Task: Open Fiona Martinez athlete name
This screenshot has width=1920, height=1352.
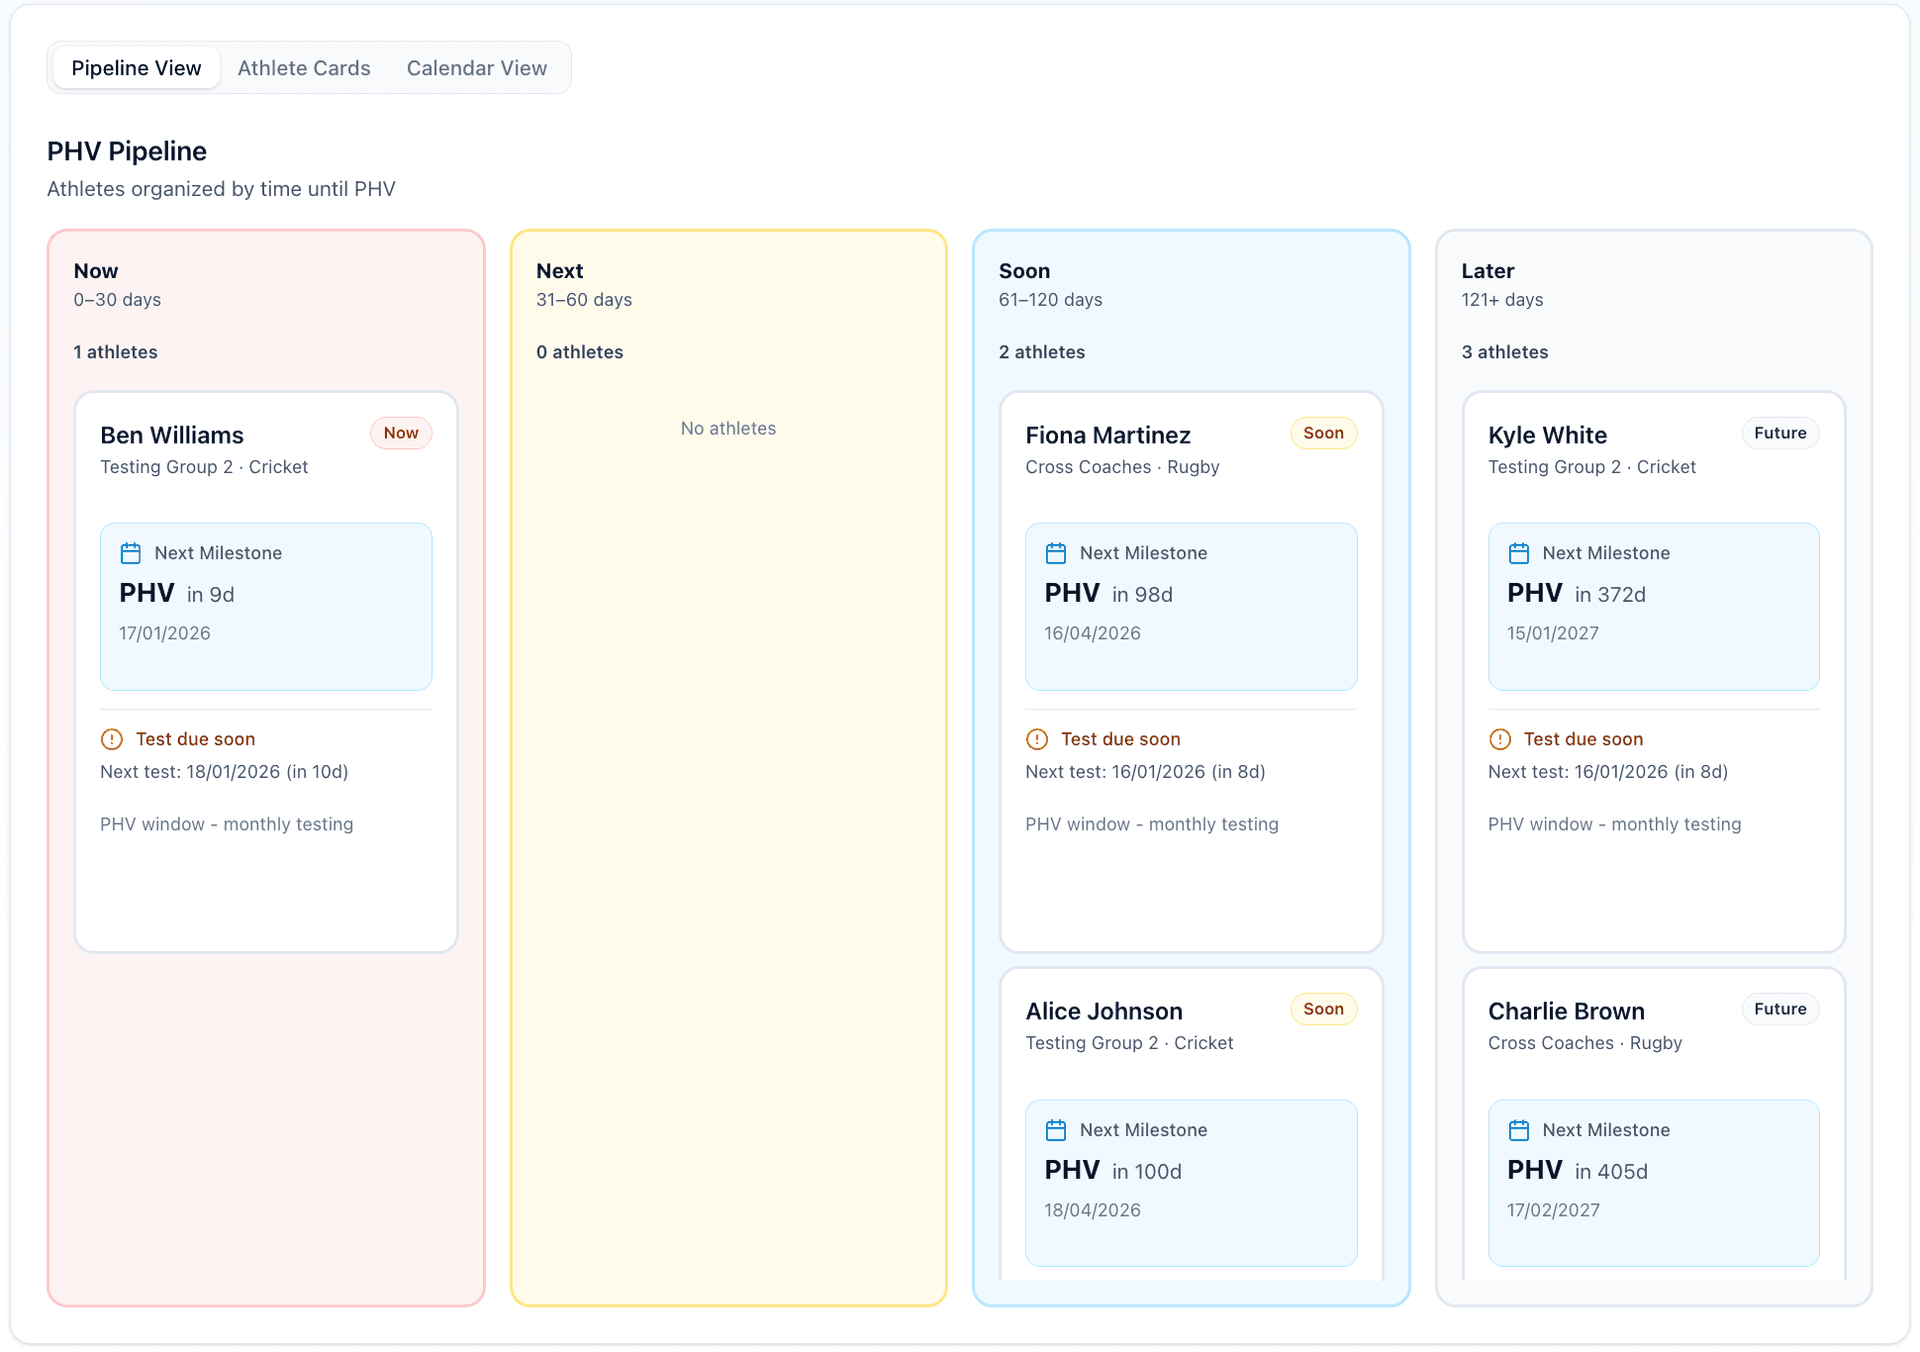Action: pyautogui.click(x=1107, y=435)
